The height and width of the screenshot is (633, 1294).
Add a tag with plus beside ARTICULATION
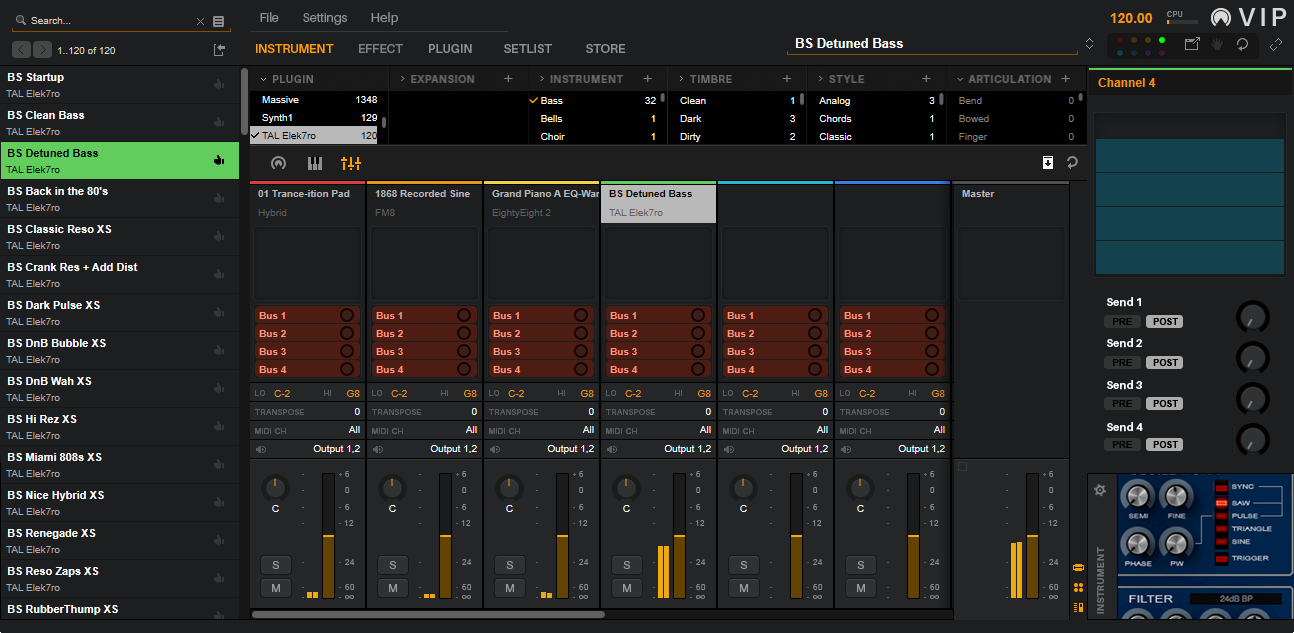(x=1066, y=79)
